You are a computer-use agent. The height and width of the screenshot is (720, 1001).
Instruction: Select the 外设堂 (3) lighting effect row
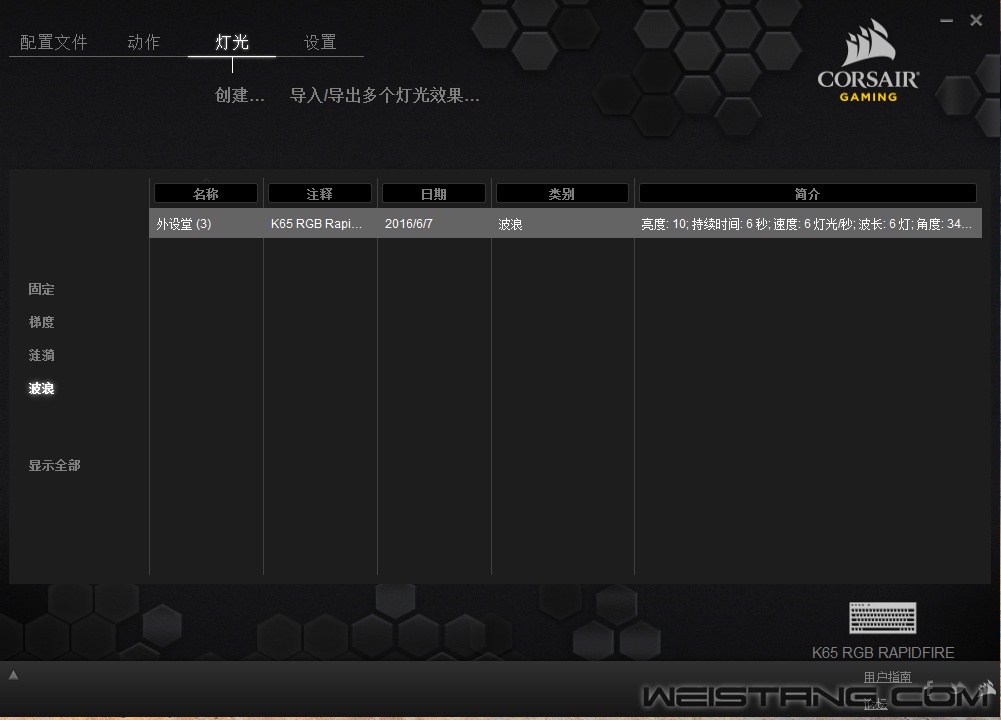tap(566, 223)
